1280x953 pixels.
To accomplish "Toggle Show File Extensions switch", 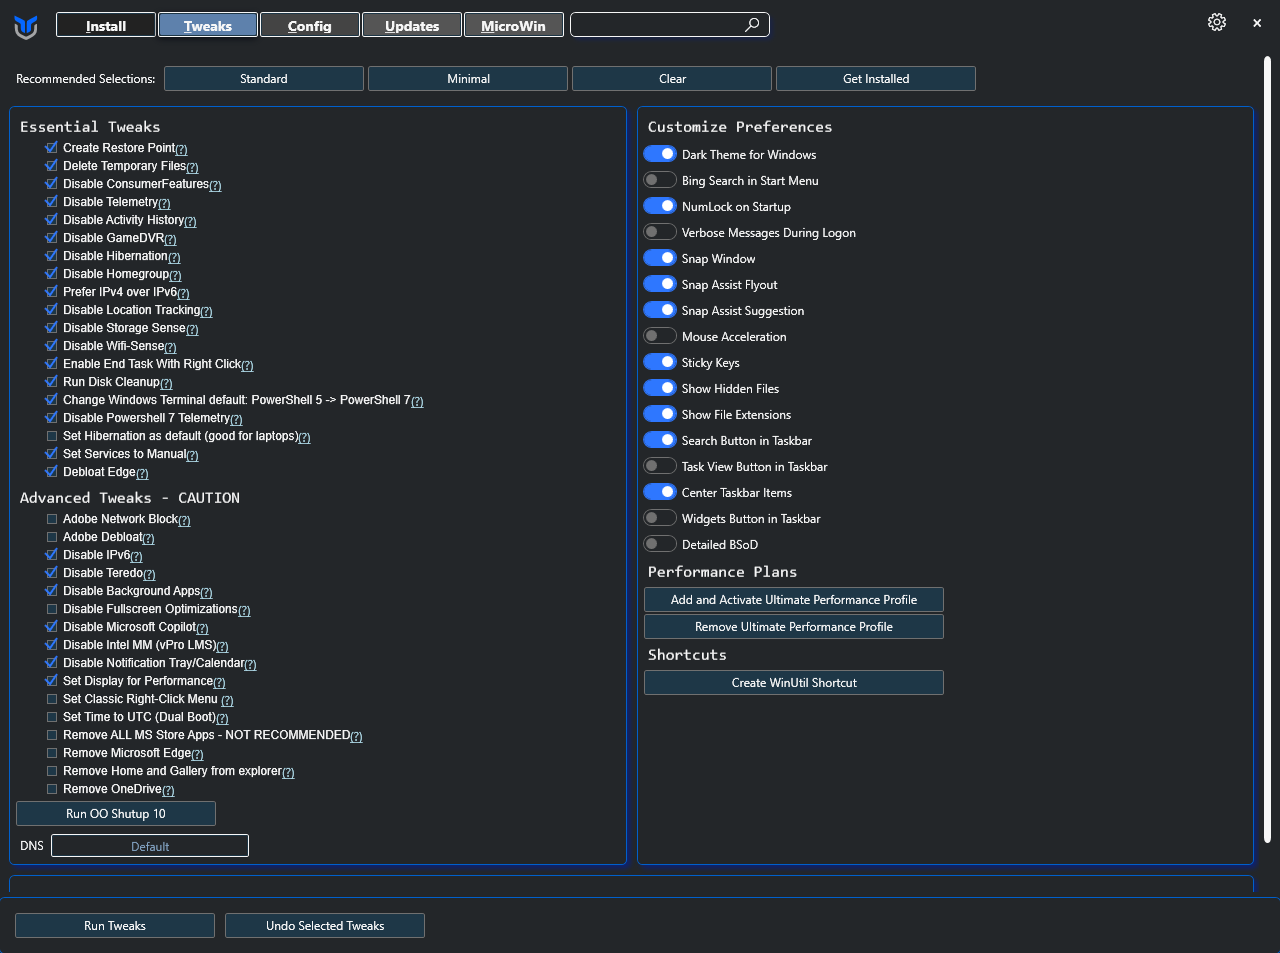I will point(660,414).
